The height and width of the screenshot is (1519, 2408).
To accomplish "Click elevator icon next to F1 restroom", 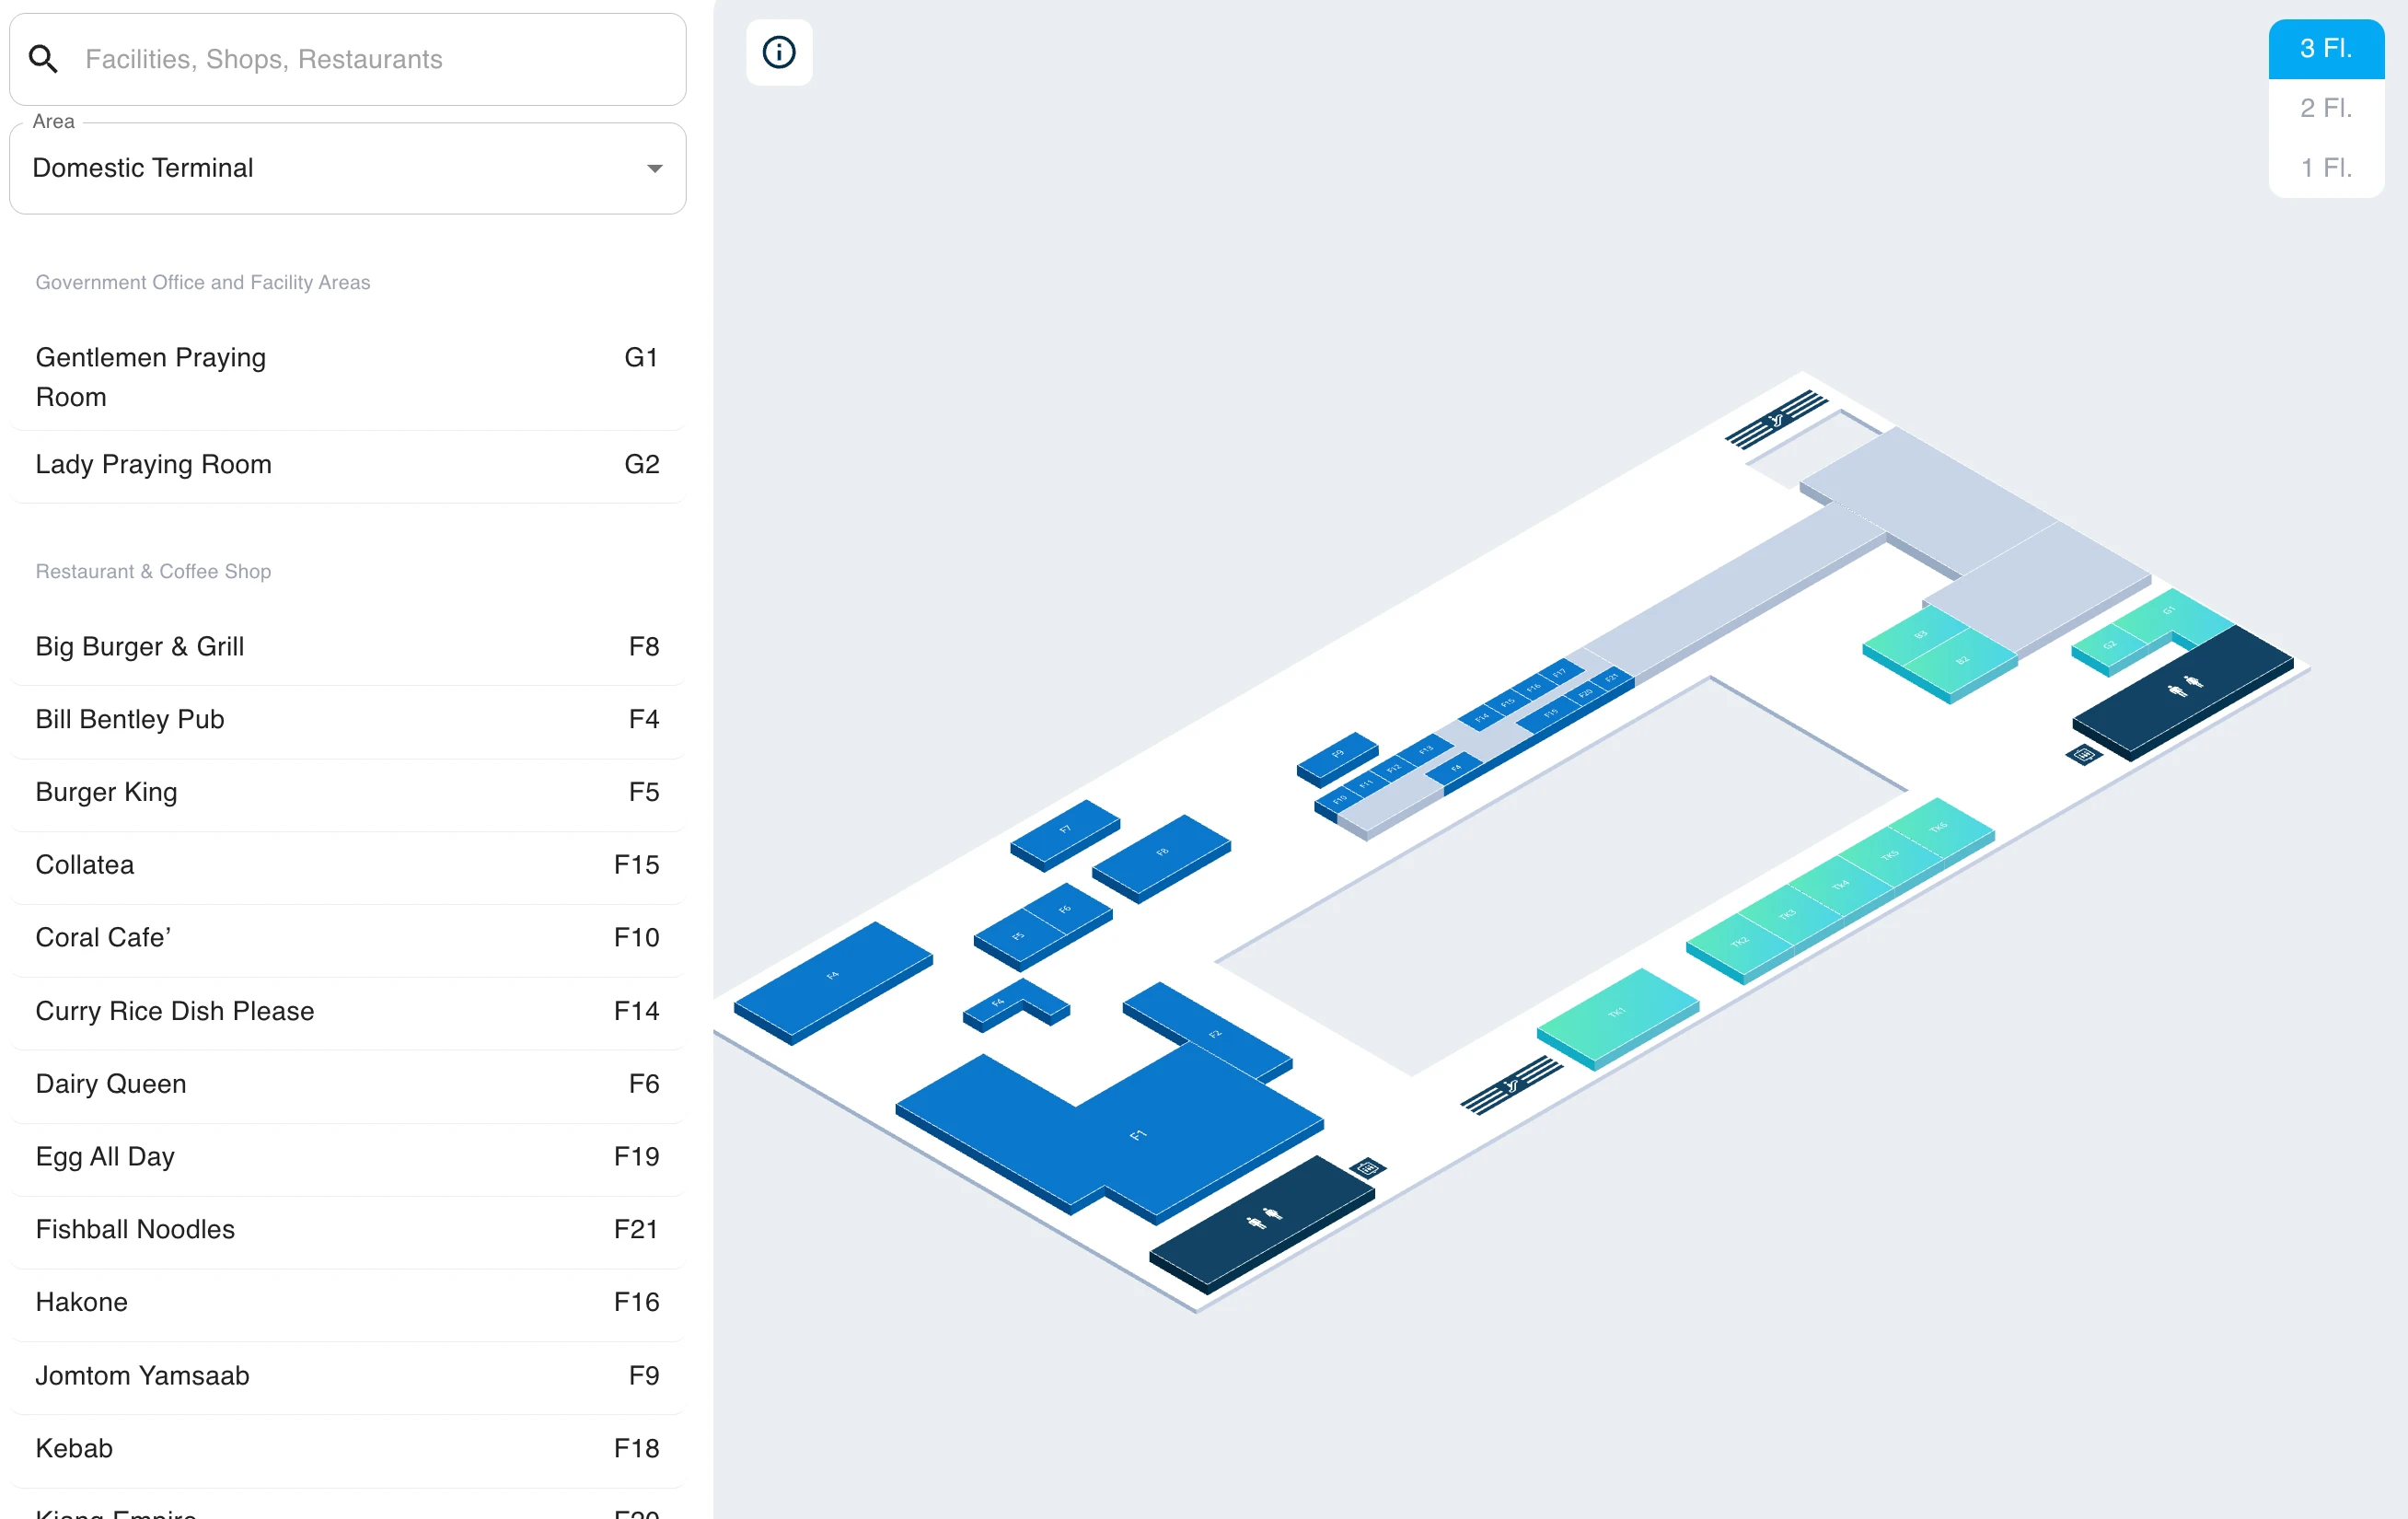I will 1368,1167.
